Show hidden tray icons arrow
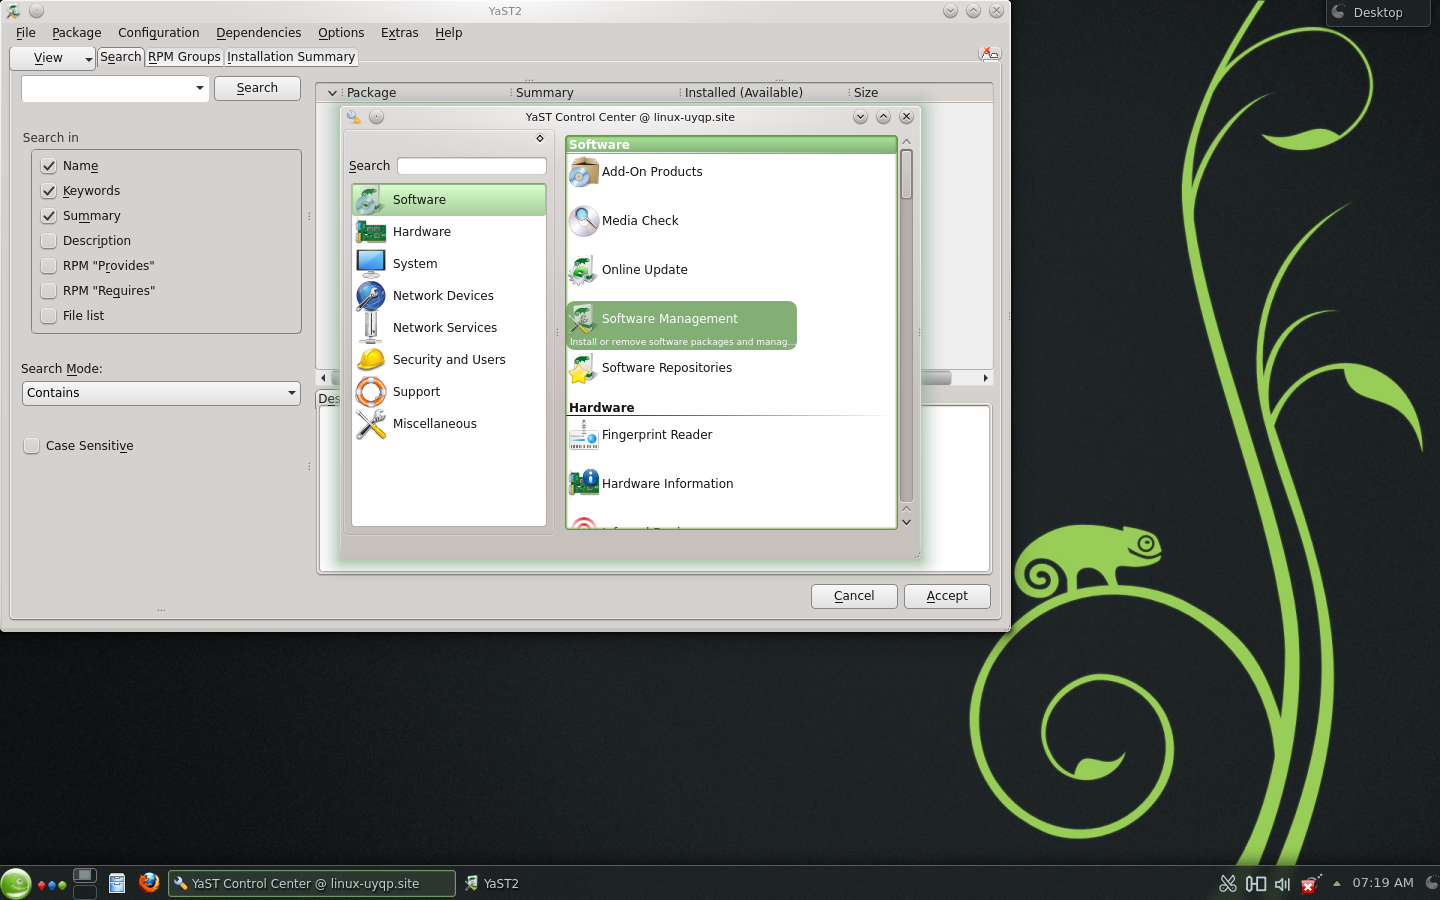 1337,884
